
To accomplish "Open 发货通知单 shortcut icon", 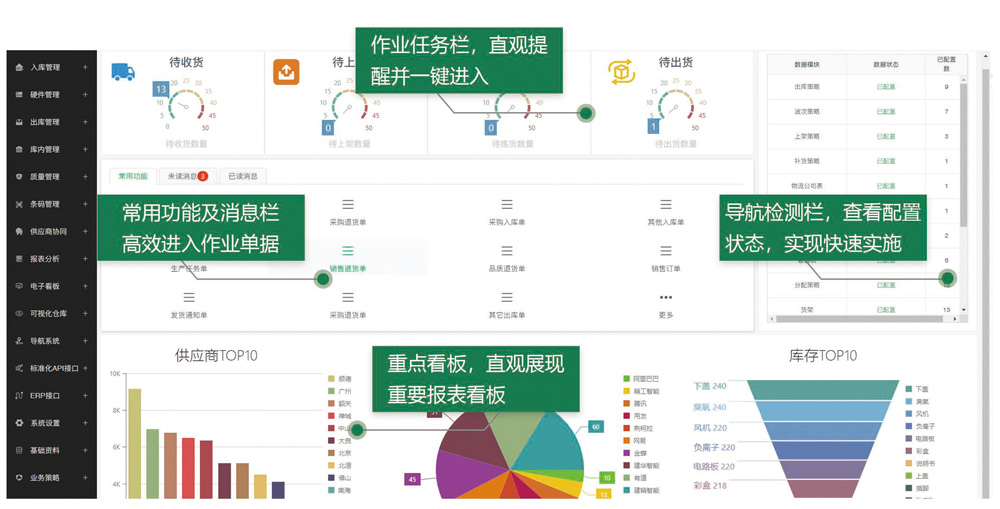I will pos(189,297).
